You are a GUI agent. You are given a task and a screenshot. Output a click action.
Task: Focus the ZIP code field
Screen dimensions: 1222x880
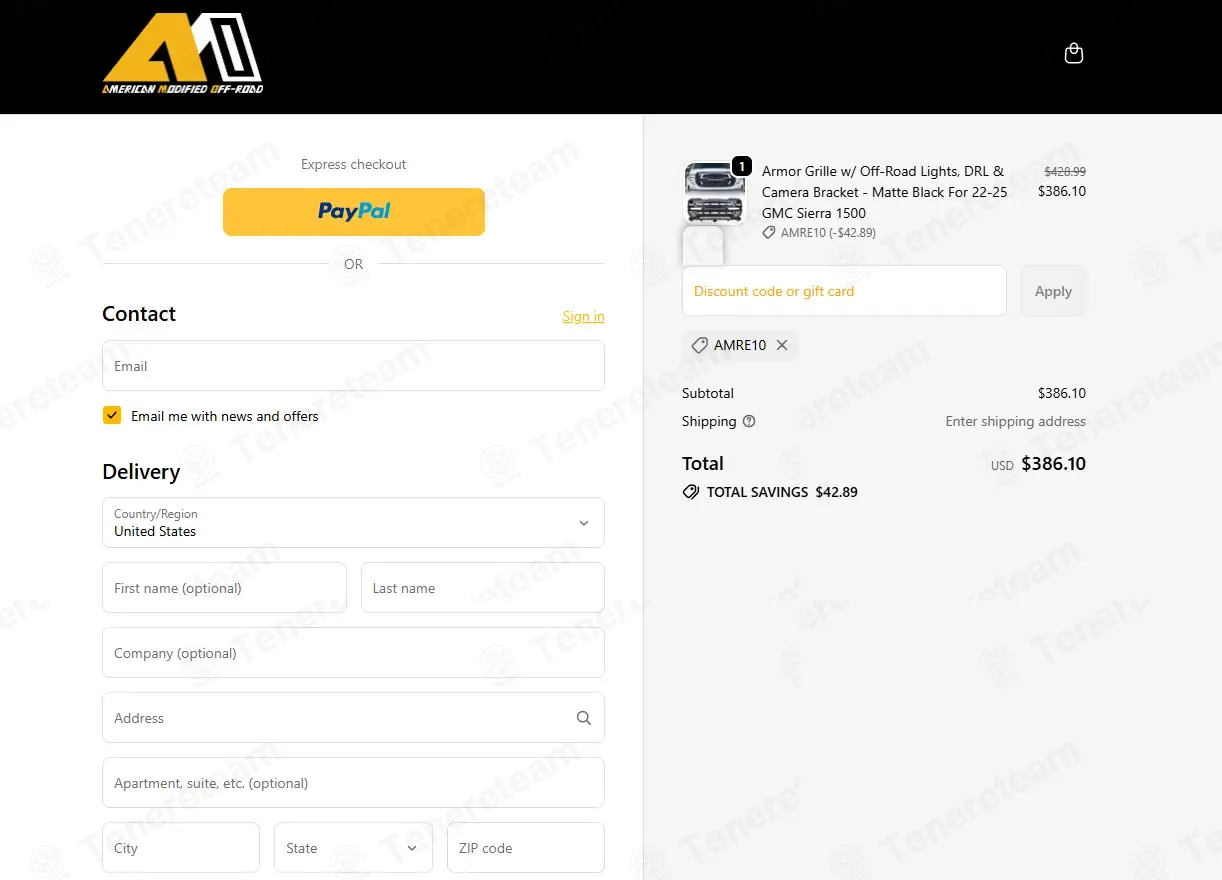pos(526,848)
